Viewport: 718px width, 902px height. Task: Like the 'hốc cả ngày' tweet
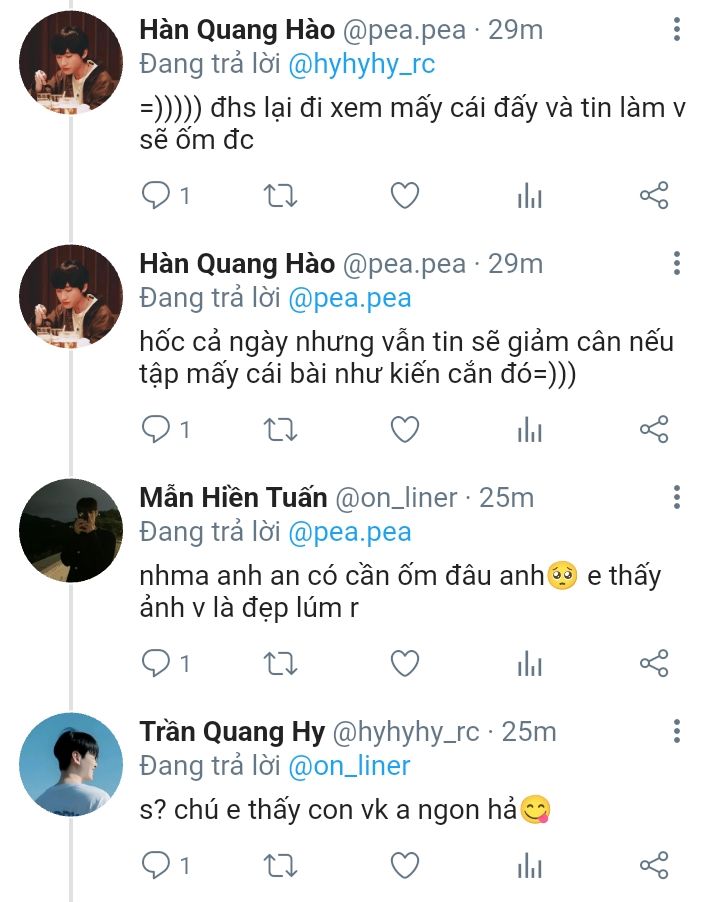(404, 429)
